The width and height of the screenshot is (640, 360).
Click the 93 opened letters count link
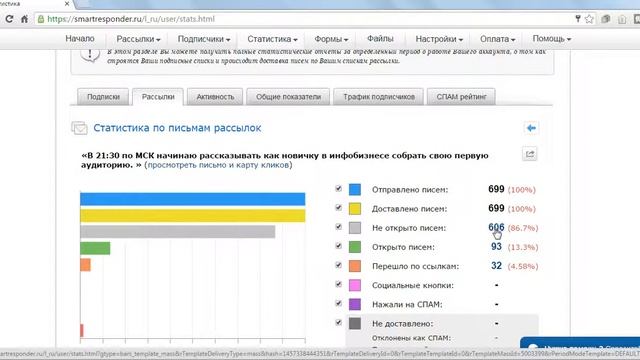(496, 247)
